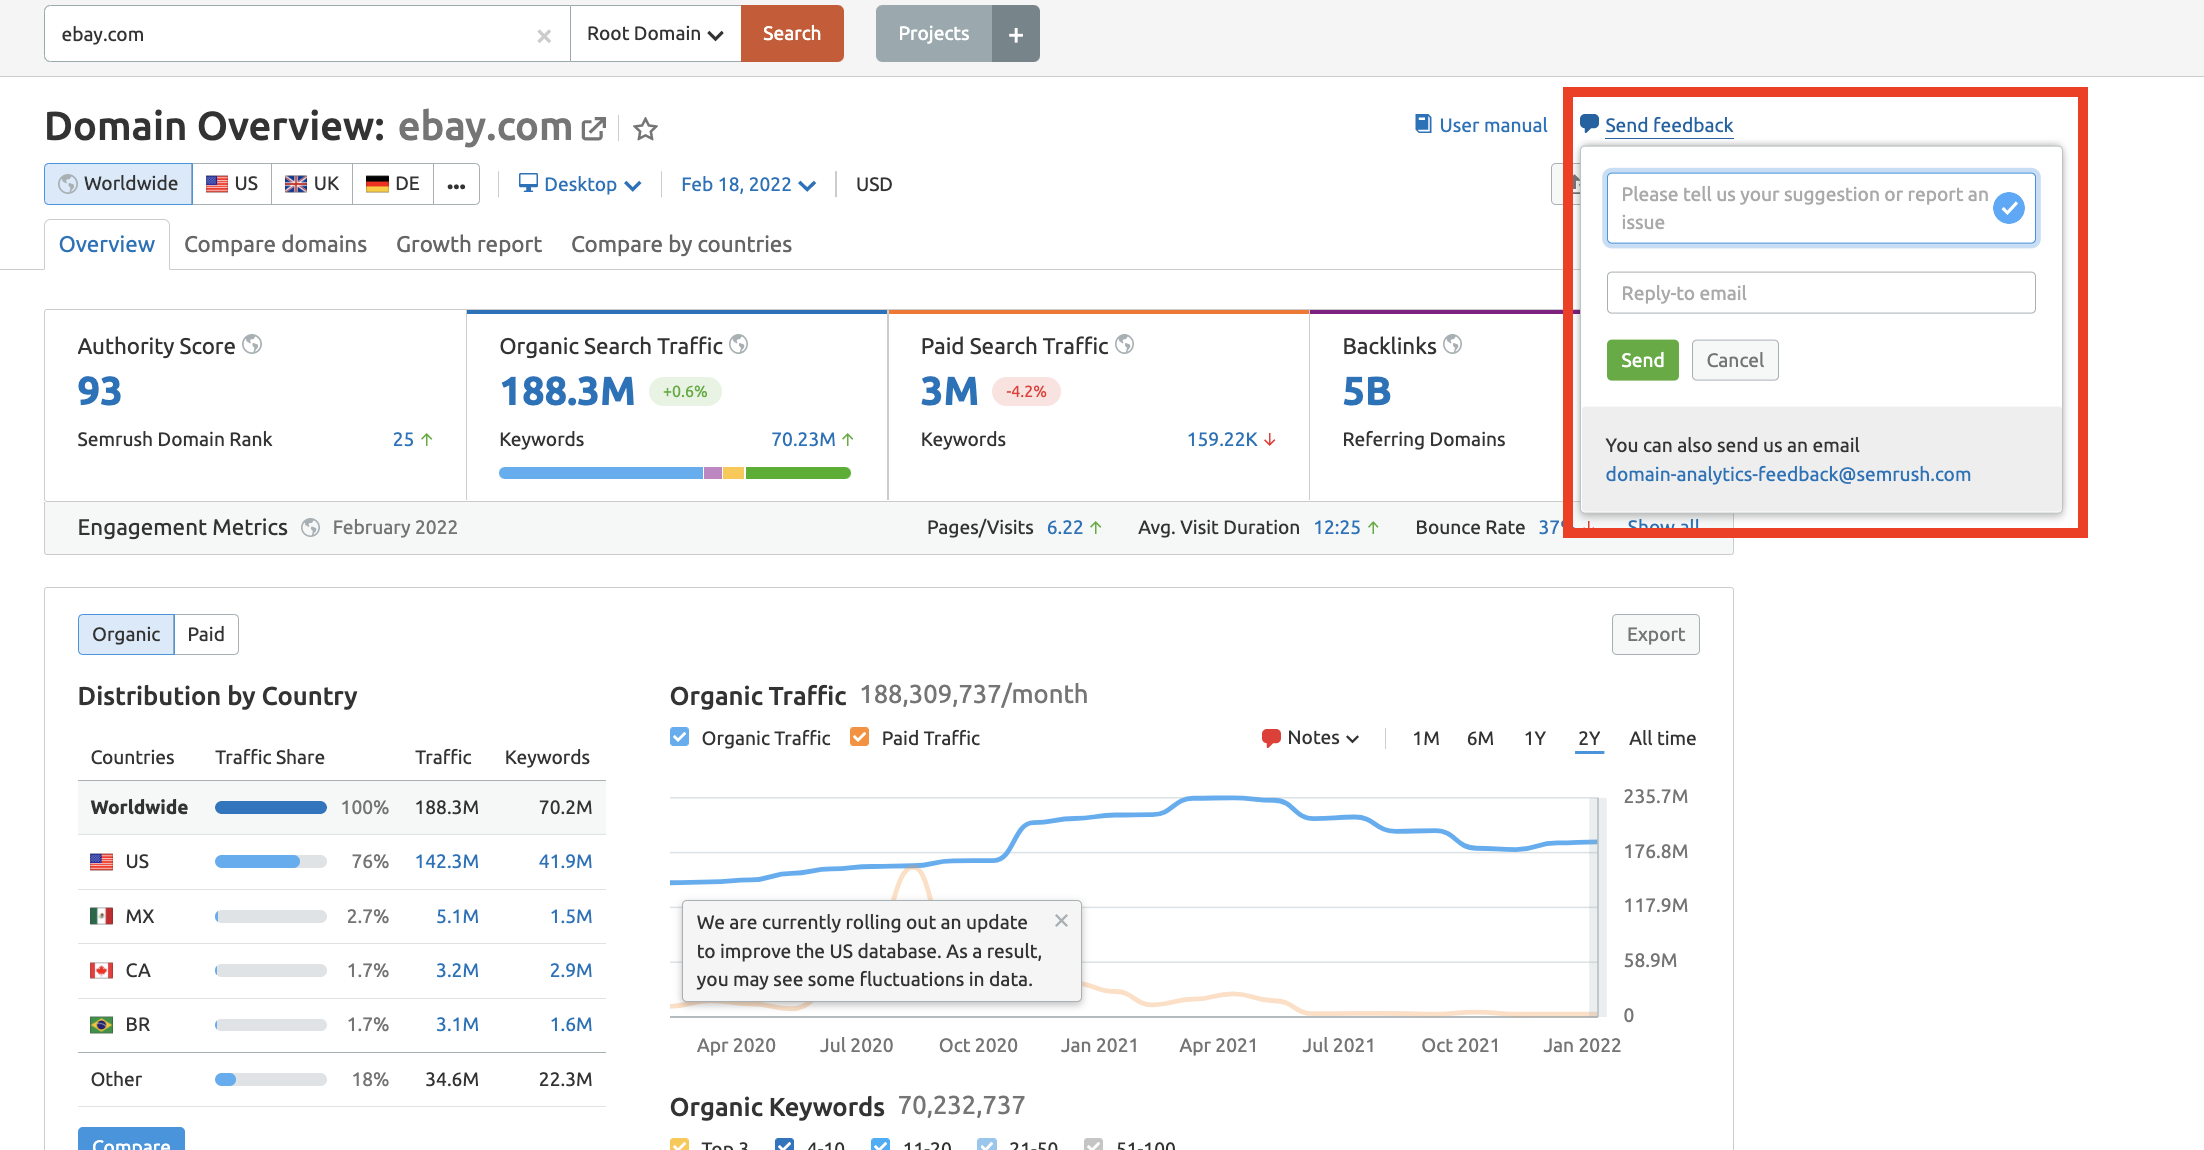Open the Root Domain dropdown
The height and width of the screenshot is (1150, 2204).
point(655,33)
